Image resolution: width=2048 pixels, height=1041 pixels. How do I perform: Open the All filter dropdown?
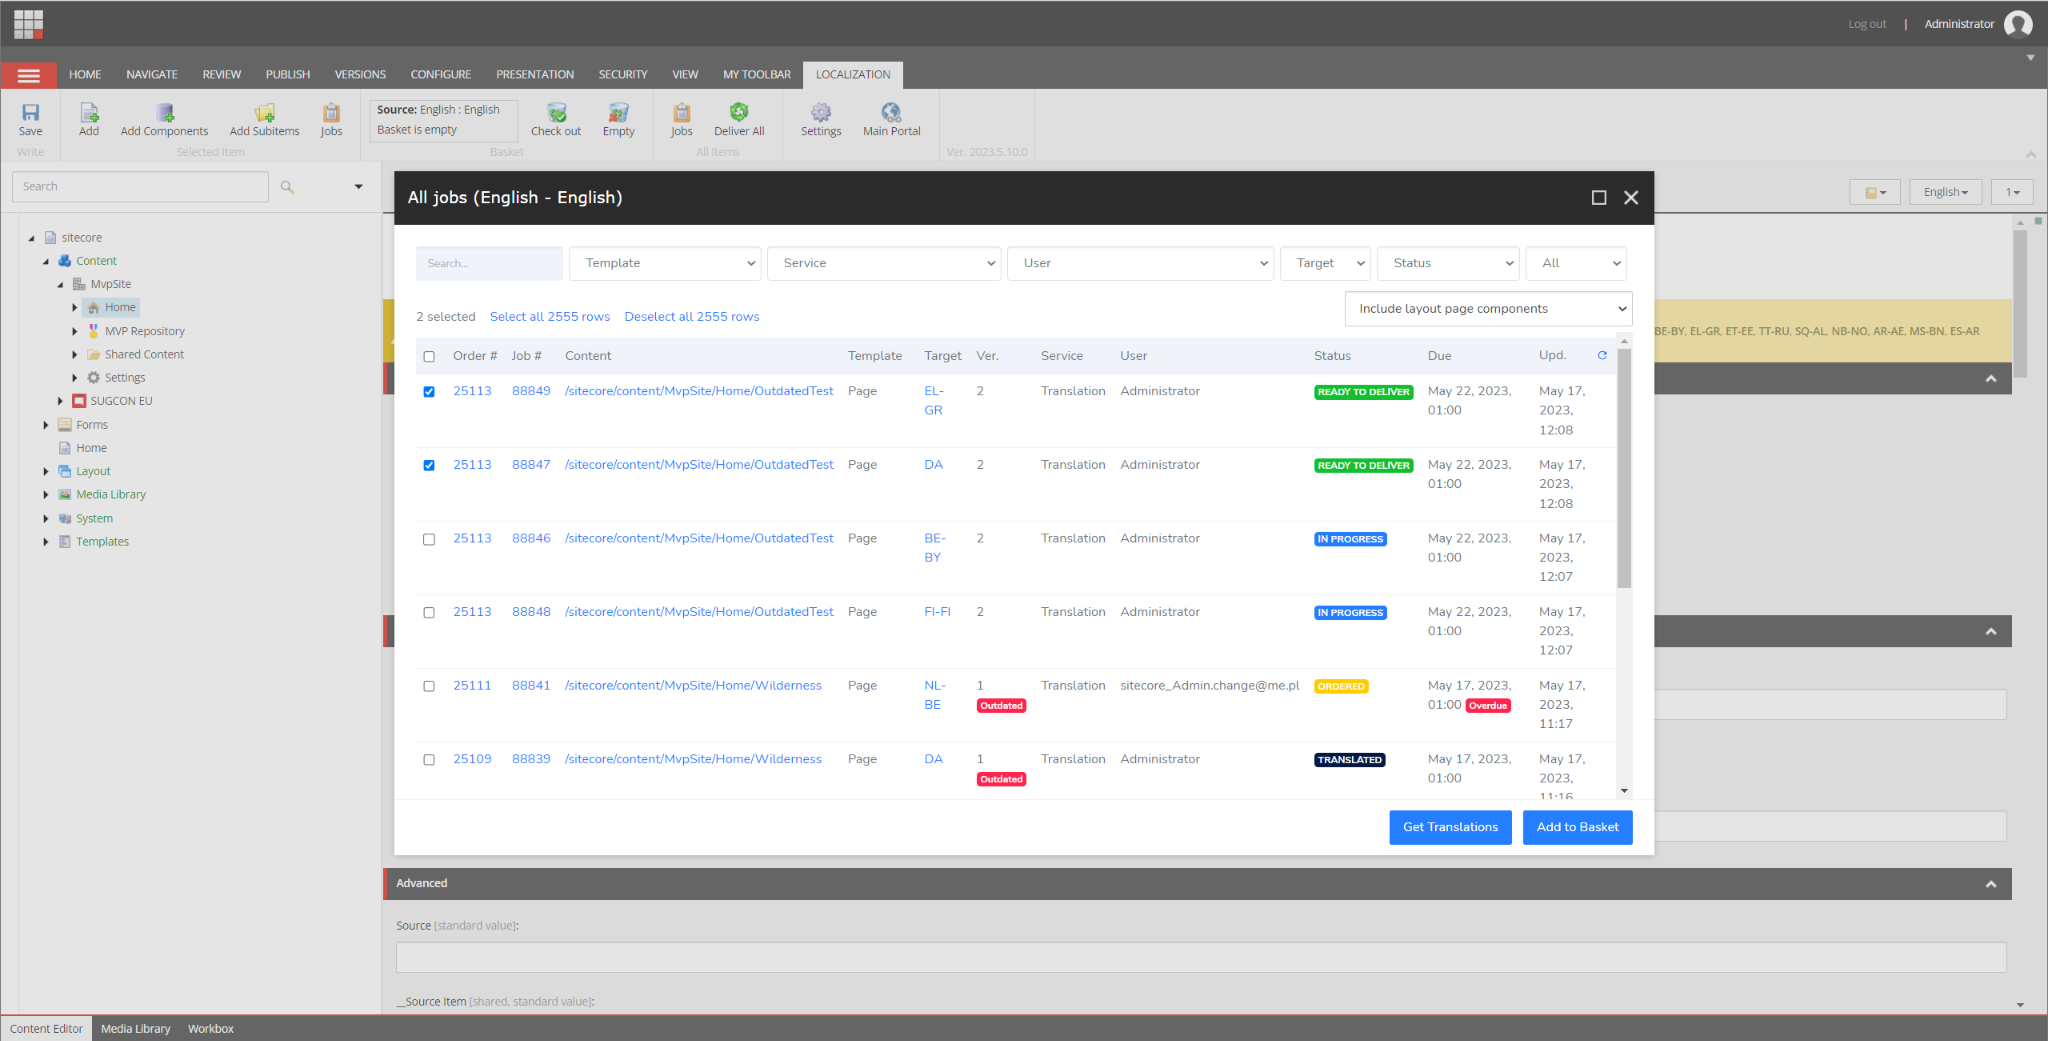click(x=1576, y=263)
